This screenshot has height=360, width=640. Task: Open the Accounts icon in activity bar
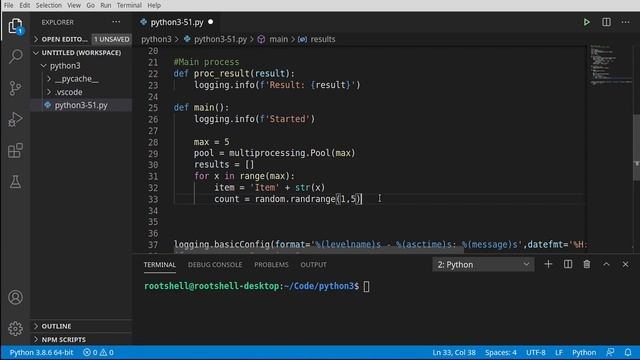[16, 297]
